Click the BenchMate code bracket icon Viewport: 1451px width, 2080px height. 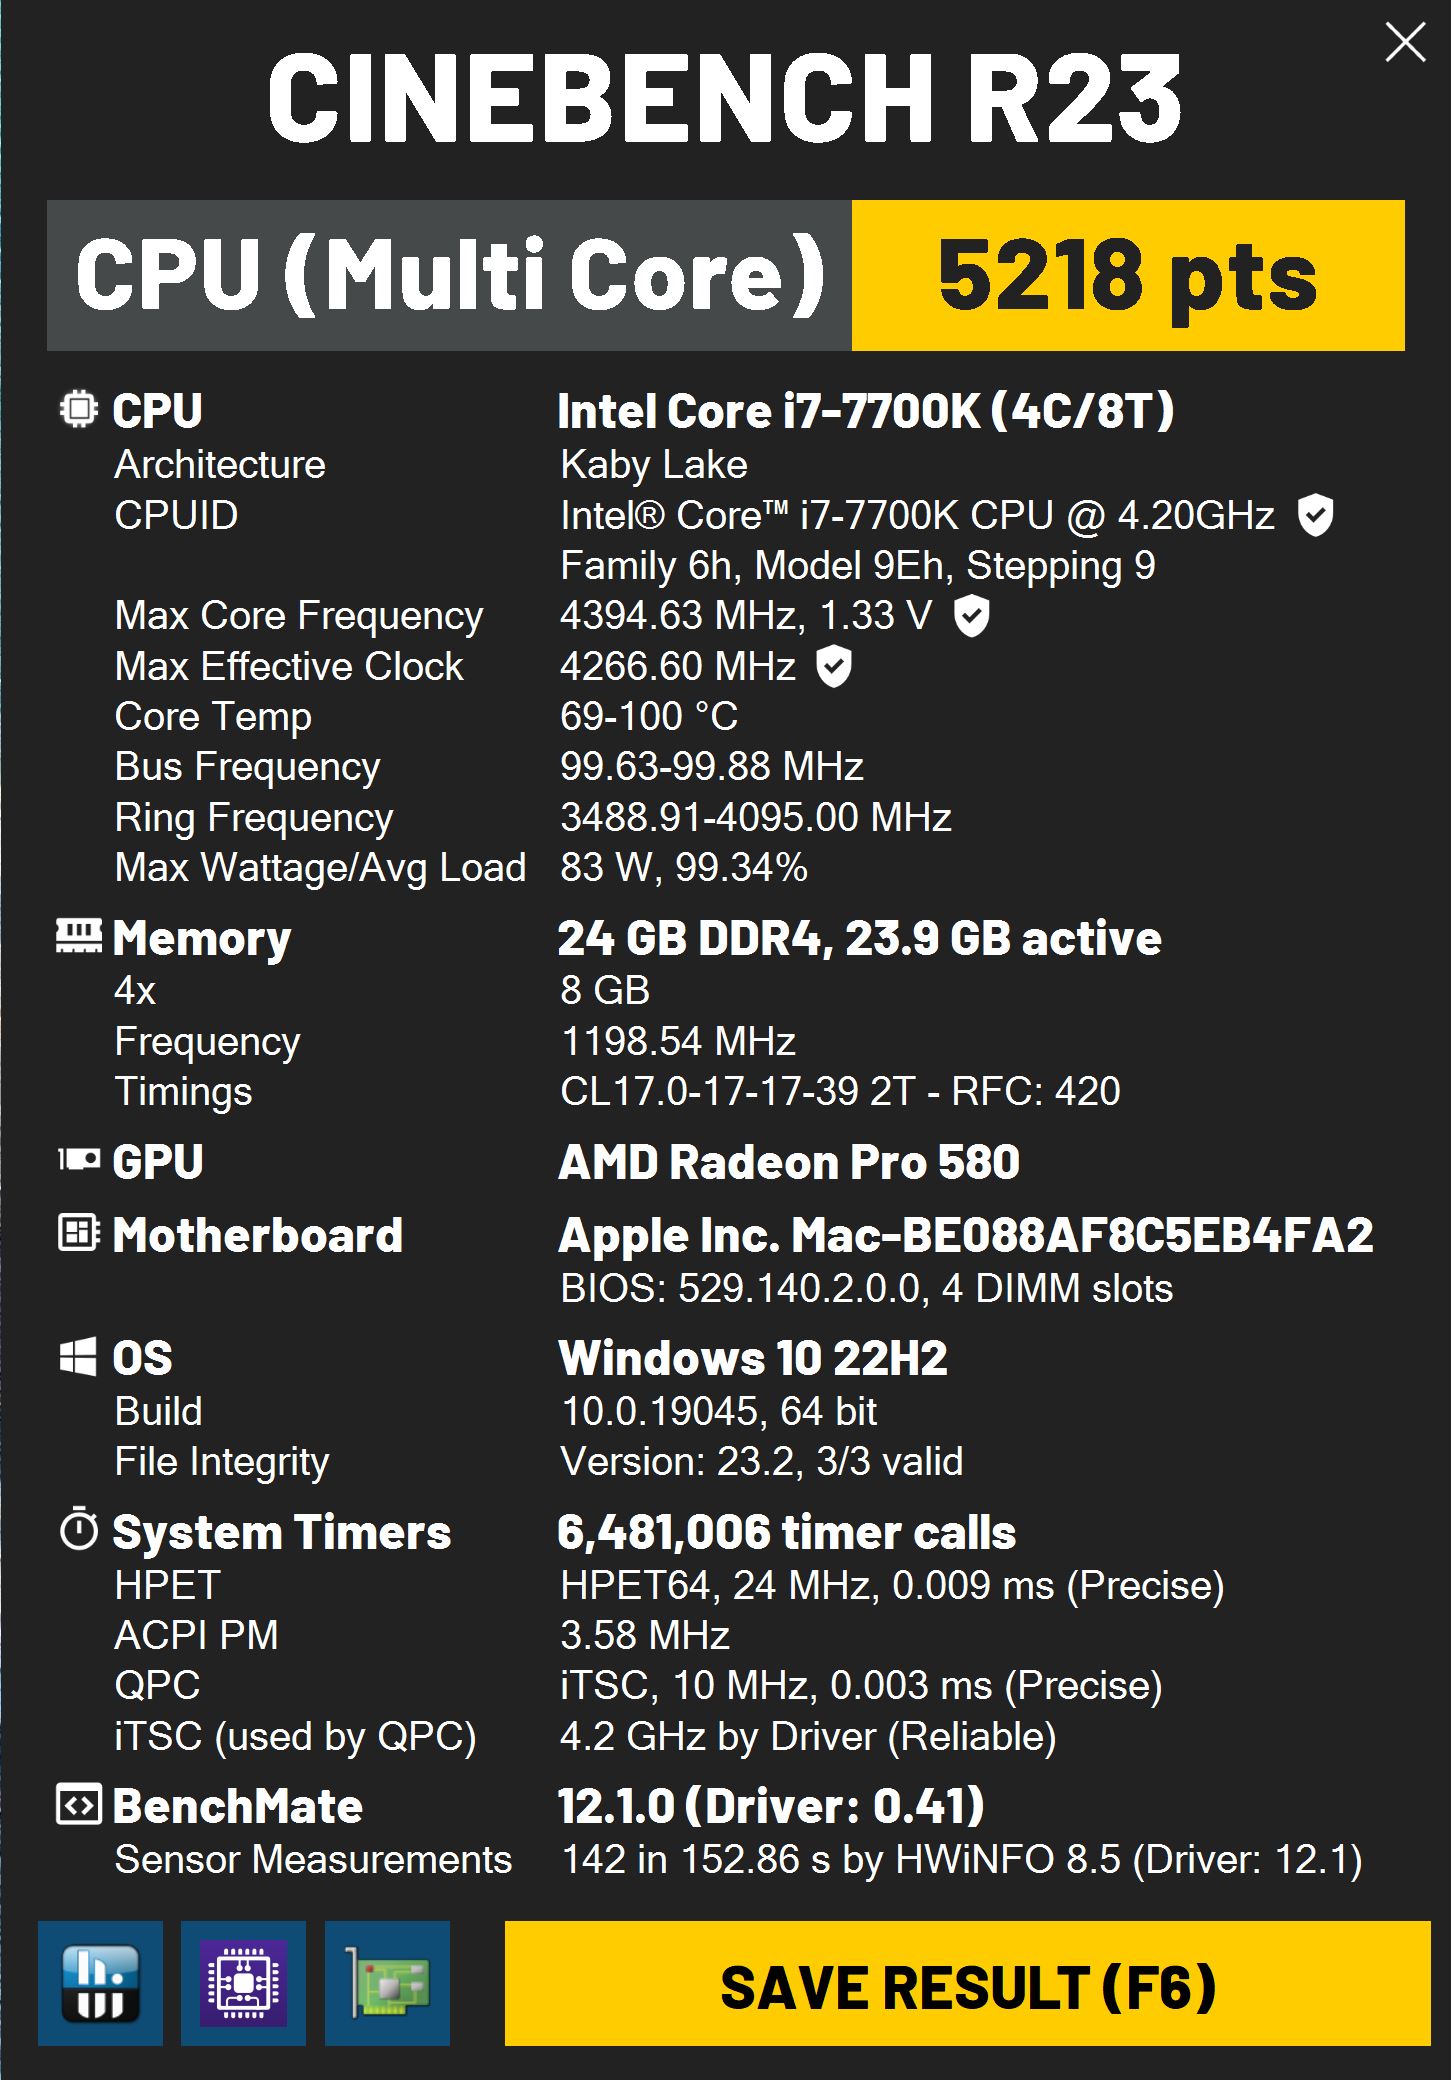click(x=79, y=1805)
